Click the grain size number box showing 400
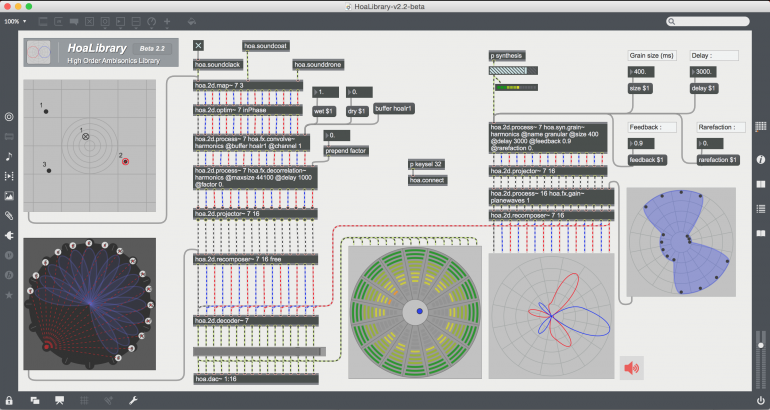770x410 pixels. pyautogui.click(x=641, y=72)
